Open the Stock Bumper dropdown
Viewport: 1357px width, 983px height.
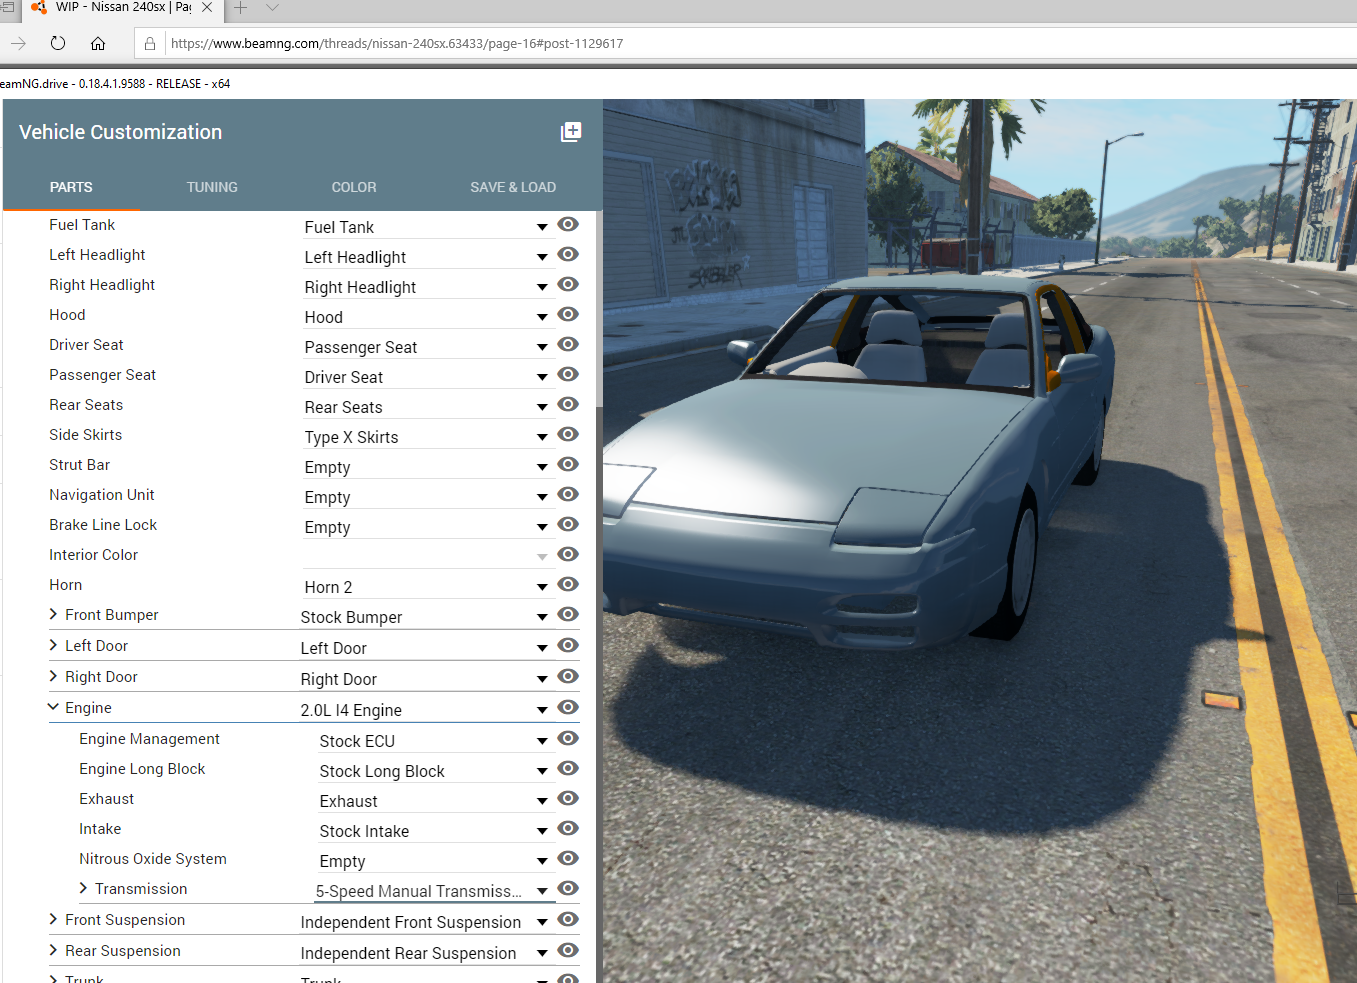point(425,617)
